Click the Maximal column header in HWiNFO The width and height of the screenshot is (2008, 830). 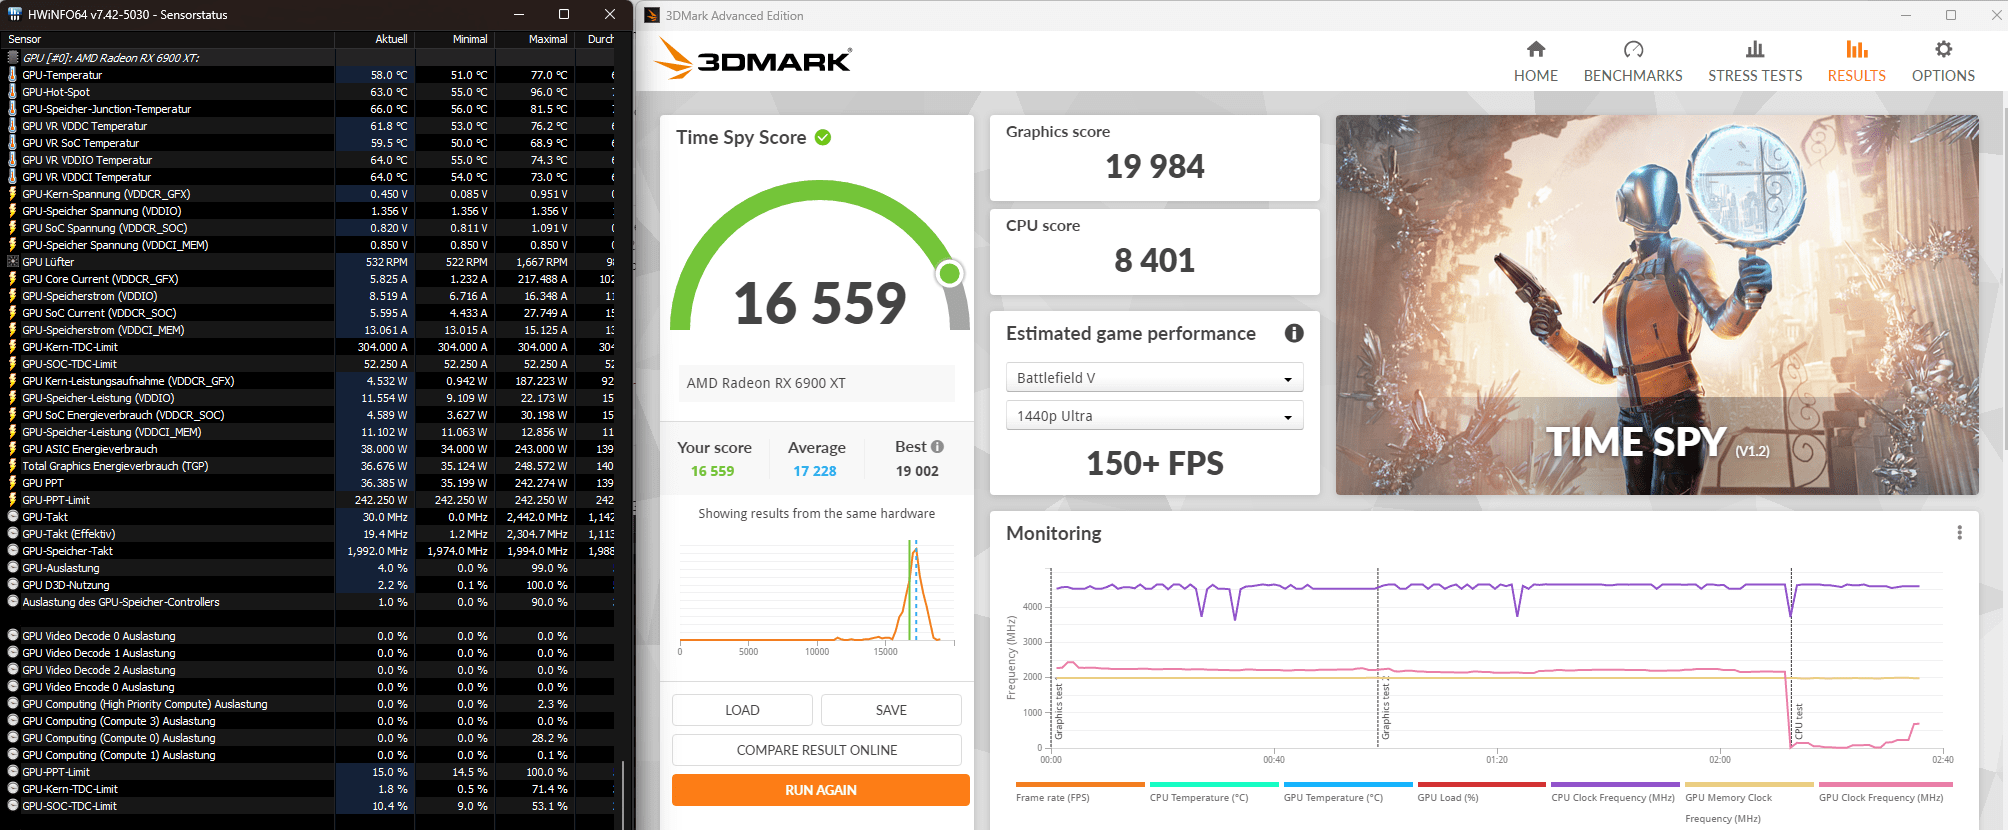pyautogui.click(x=534, y=39)
